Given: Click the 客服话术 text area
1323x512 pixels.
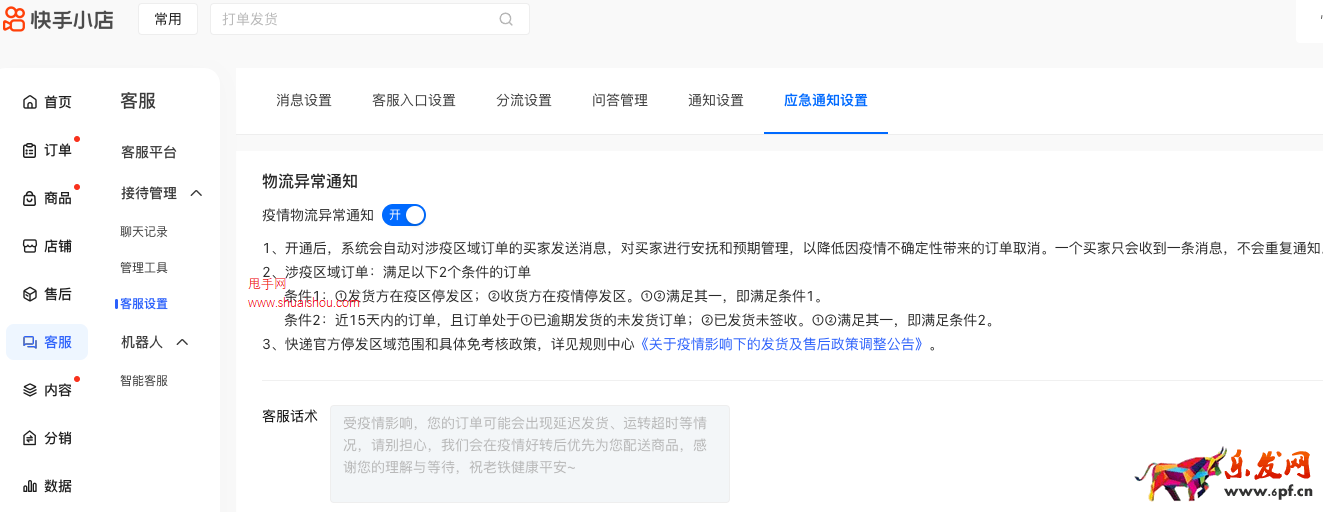Looking at the screenshot, I should coord(530,453).
